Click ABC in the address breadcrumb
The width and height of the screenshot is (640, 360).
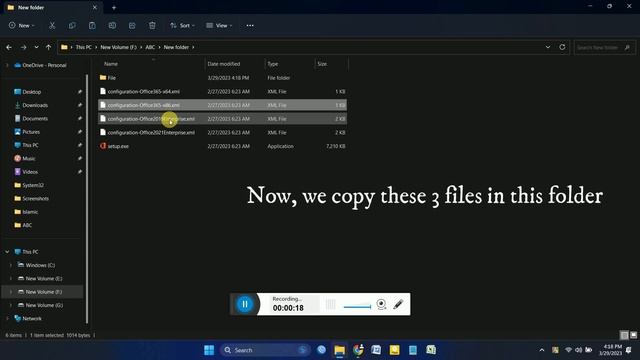coord(150,47)
